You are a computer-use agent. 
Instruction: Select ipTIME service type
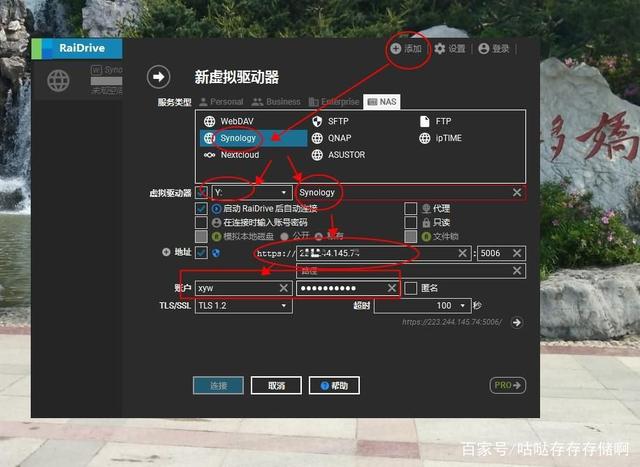point(440,138)
